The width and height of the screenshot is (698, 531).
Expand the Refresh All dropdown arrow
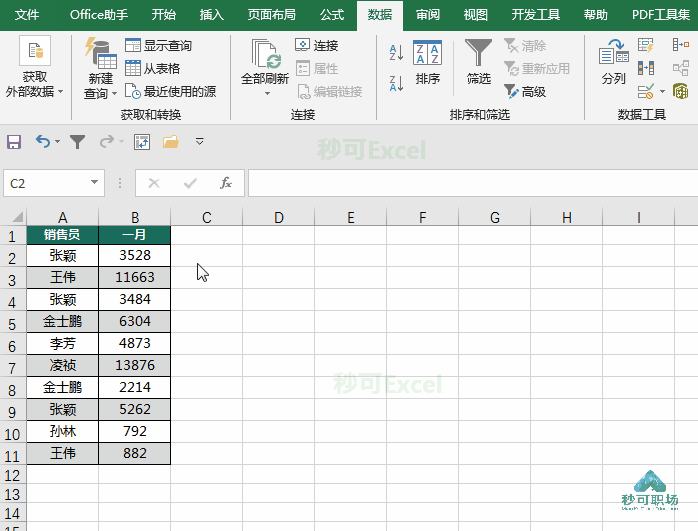(267, 93)
